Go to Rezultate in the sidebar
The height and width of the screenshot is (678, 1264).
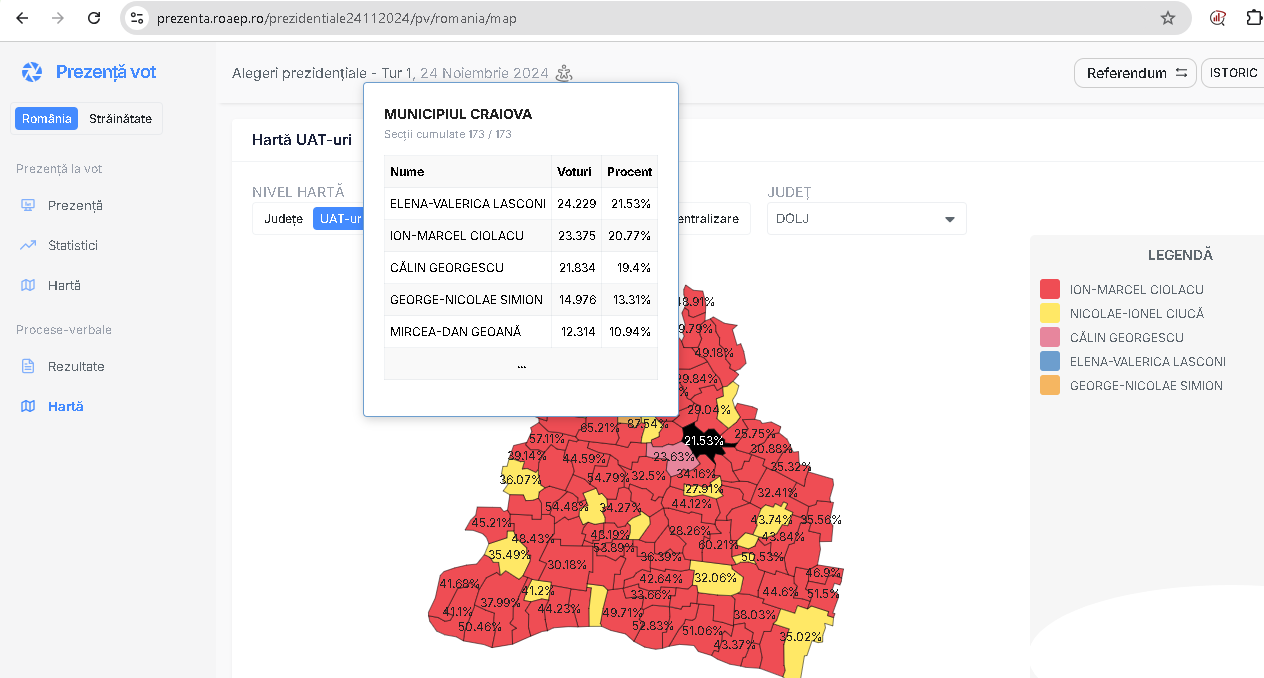point(76,366)
